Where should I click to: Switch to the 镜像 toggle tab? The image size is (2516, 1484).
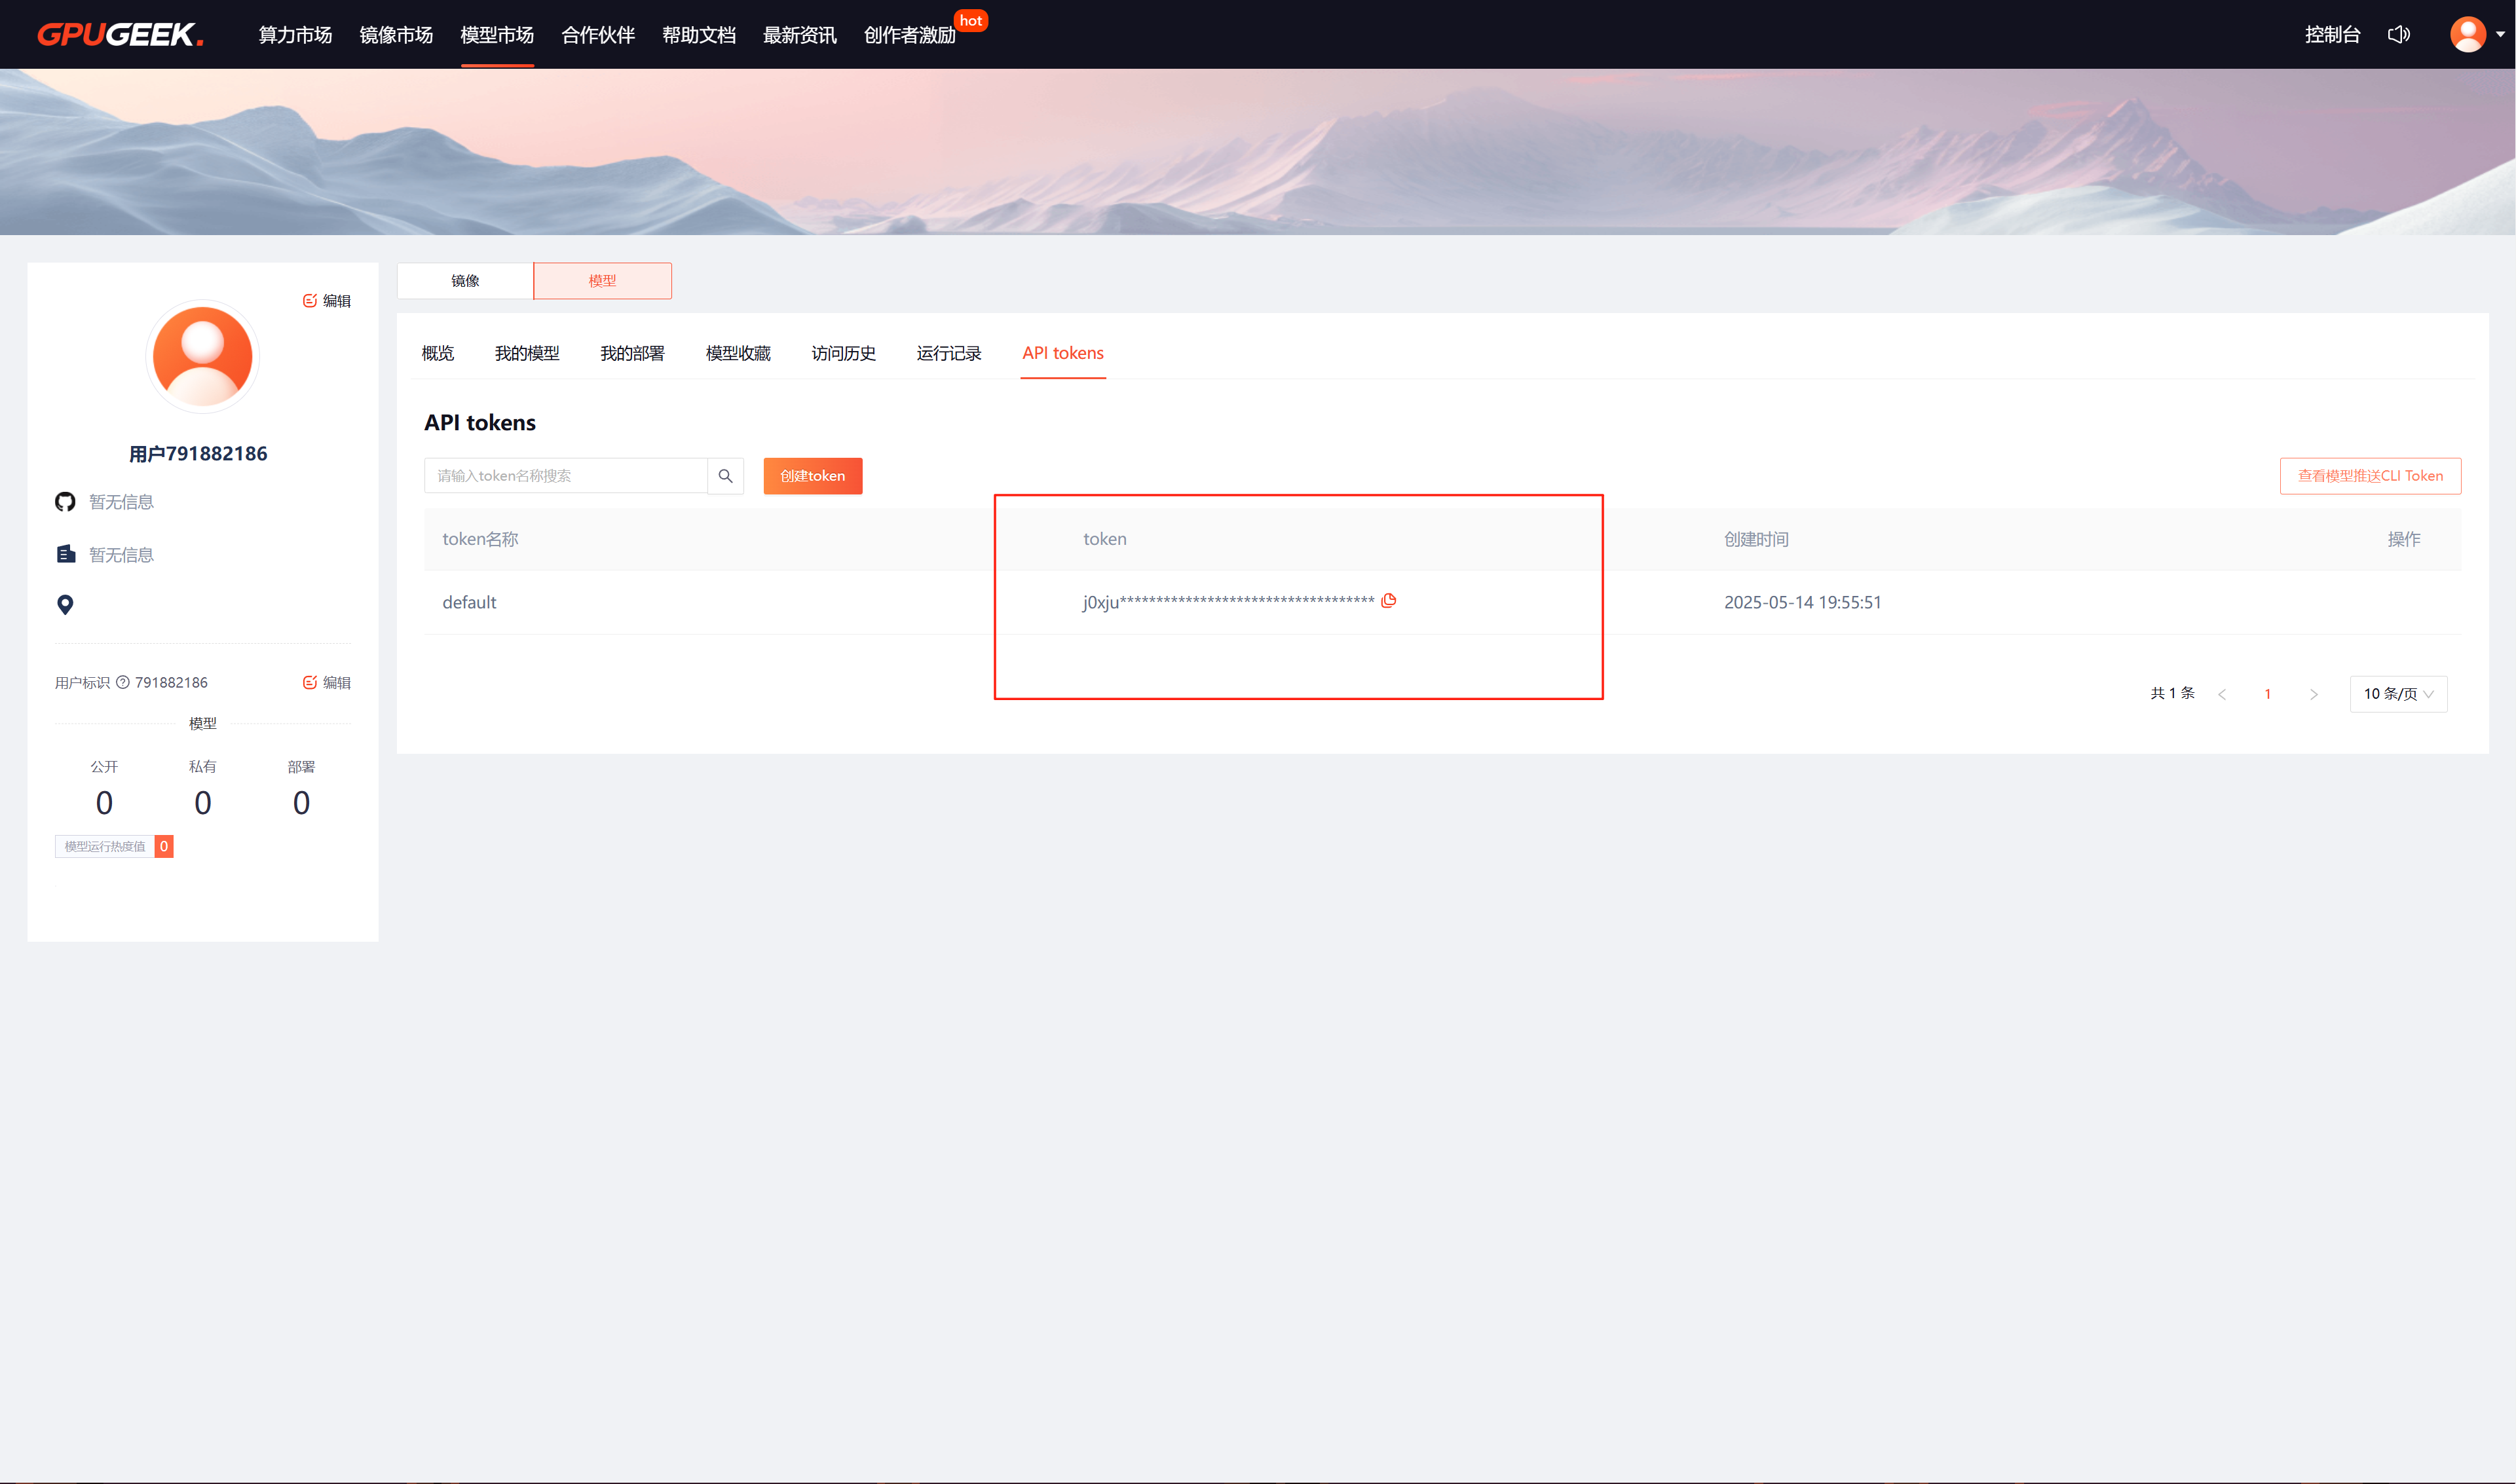point(465,281)
